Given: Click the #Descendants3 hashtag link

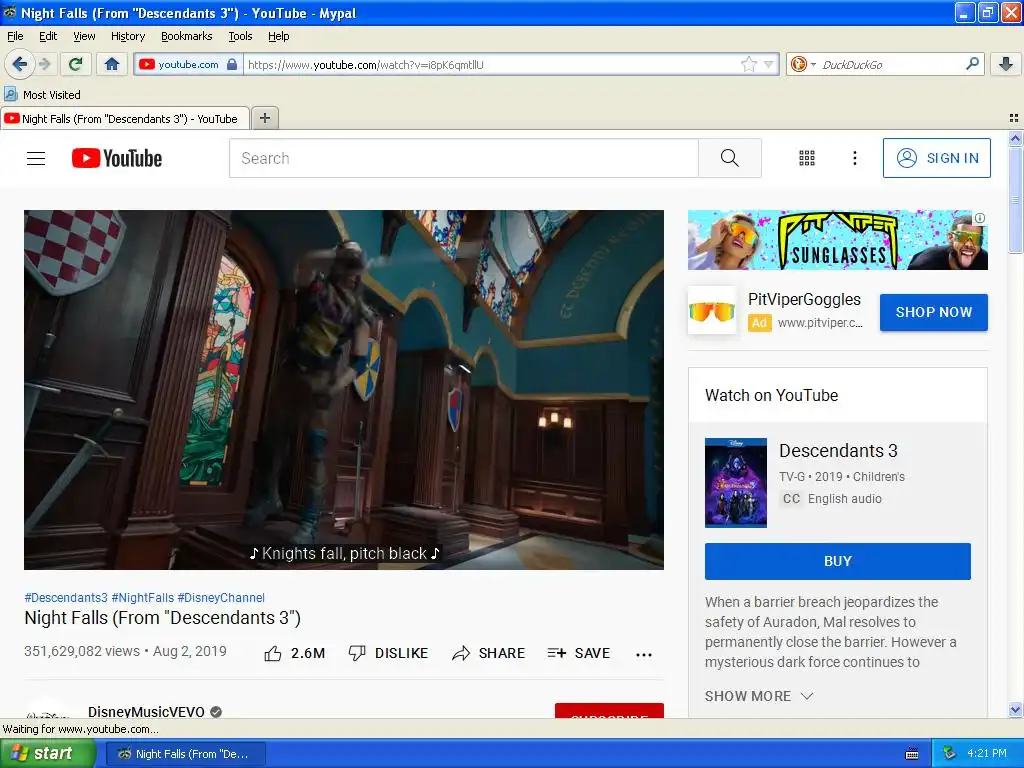Looking at the screenshot, I should [x=66, y=598].
